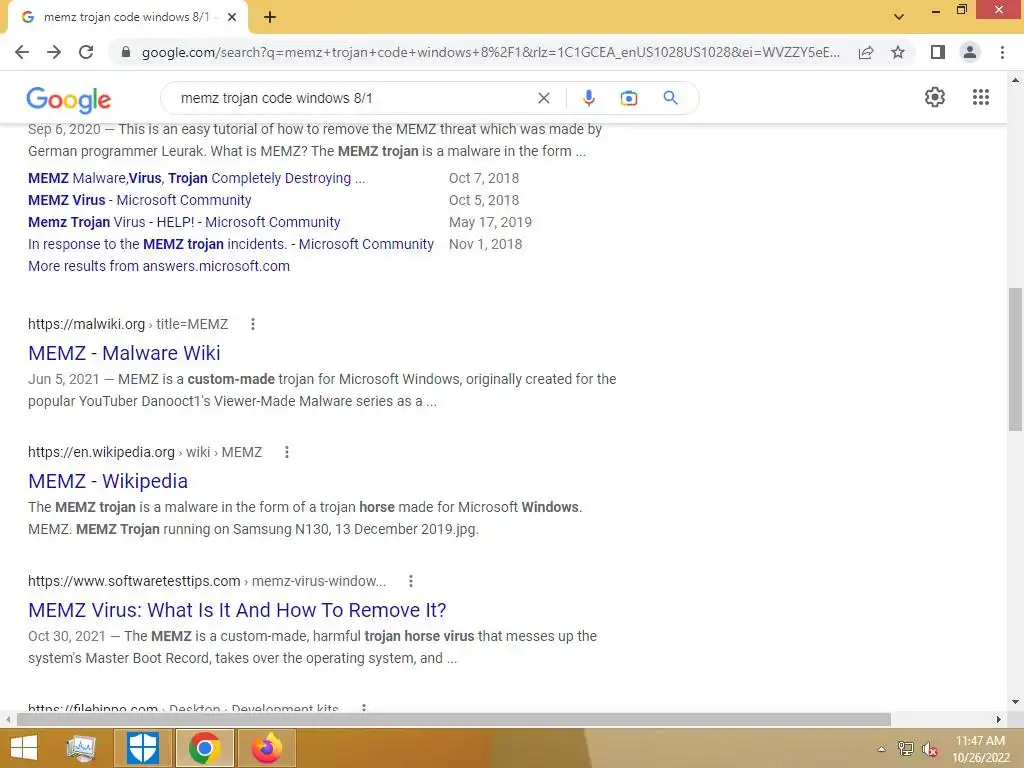This screenshot has height=768, width=1024.
Task: Open the muted volume tray icon
Action: tap(930, 749)
